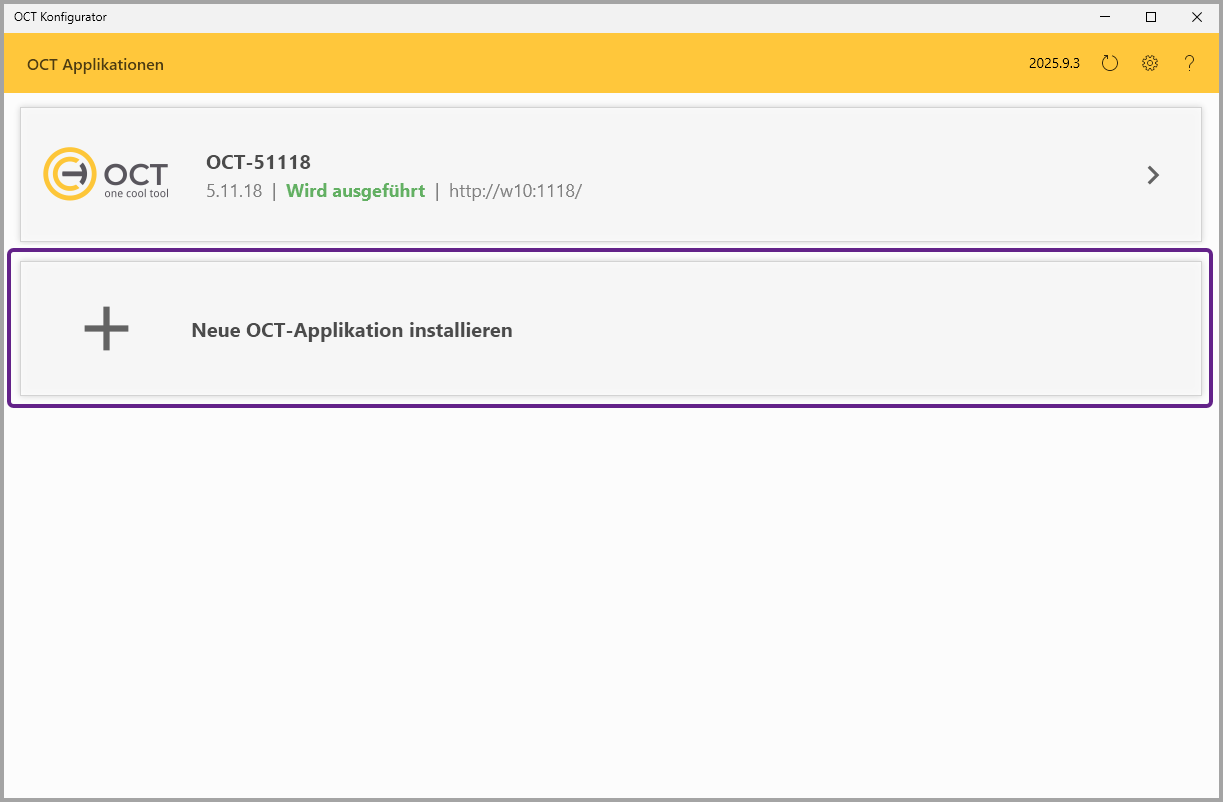Image resolution: width=1223 pixels, height=802 pixels.
Task: Click the 5.11.18 version number
Action: (234, 191)
